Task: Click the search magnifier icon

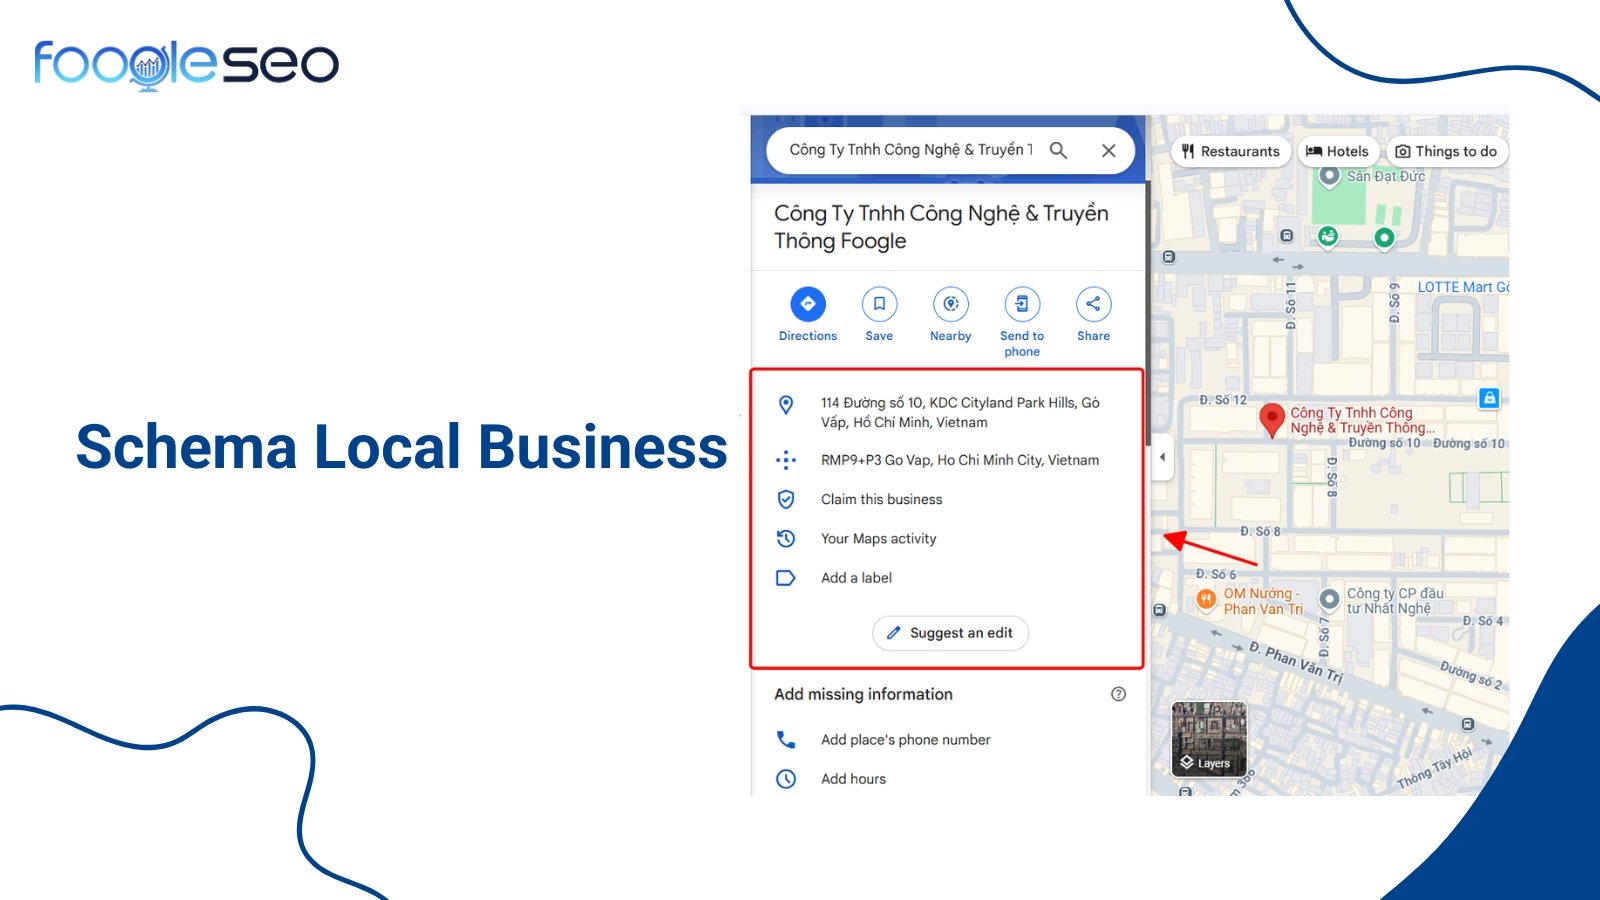Action: [x=1058, y=150]
